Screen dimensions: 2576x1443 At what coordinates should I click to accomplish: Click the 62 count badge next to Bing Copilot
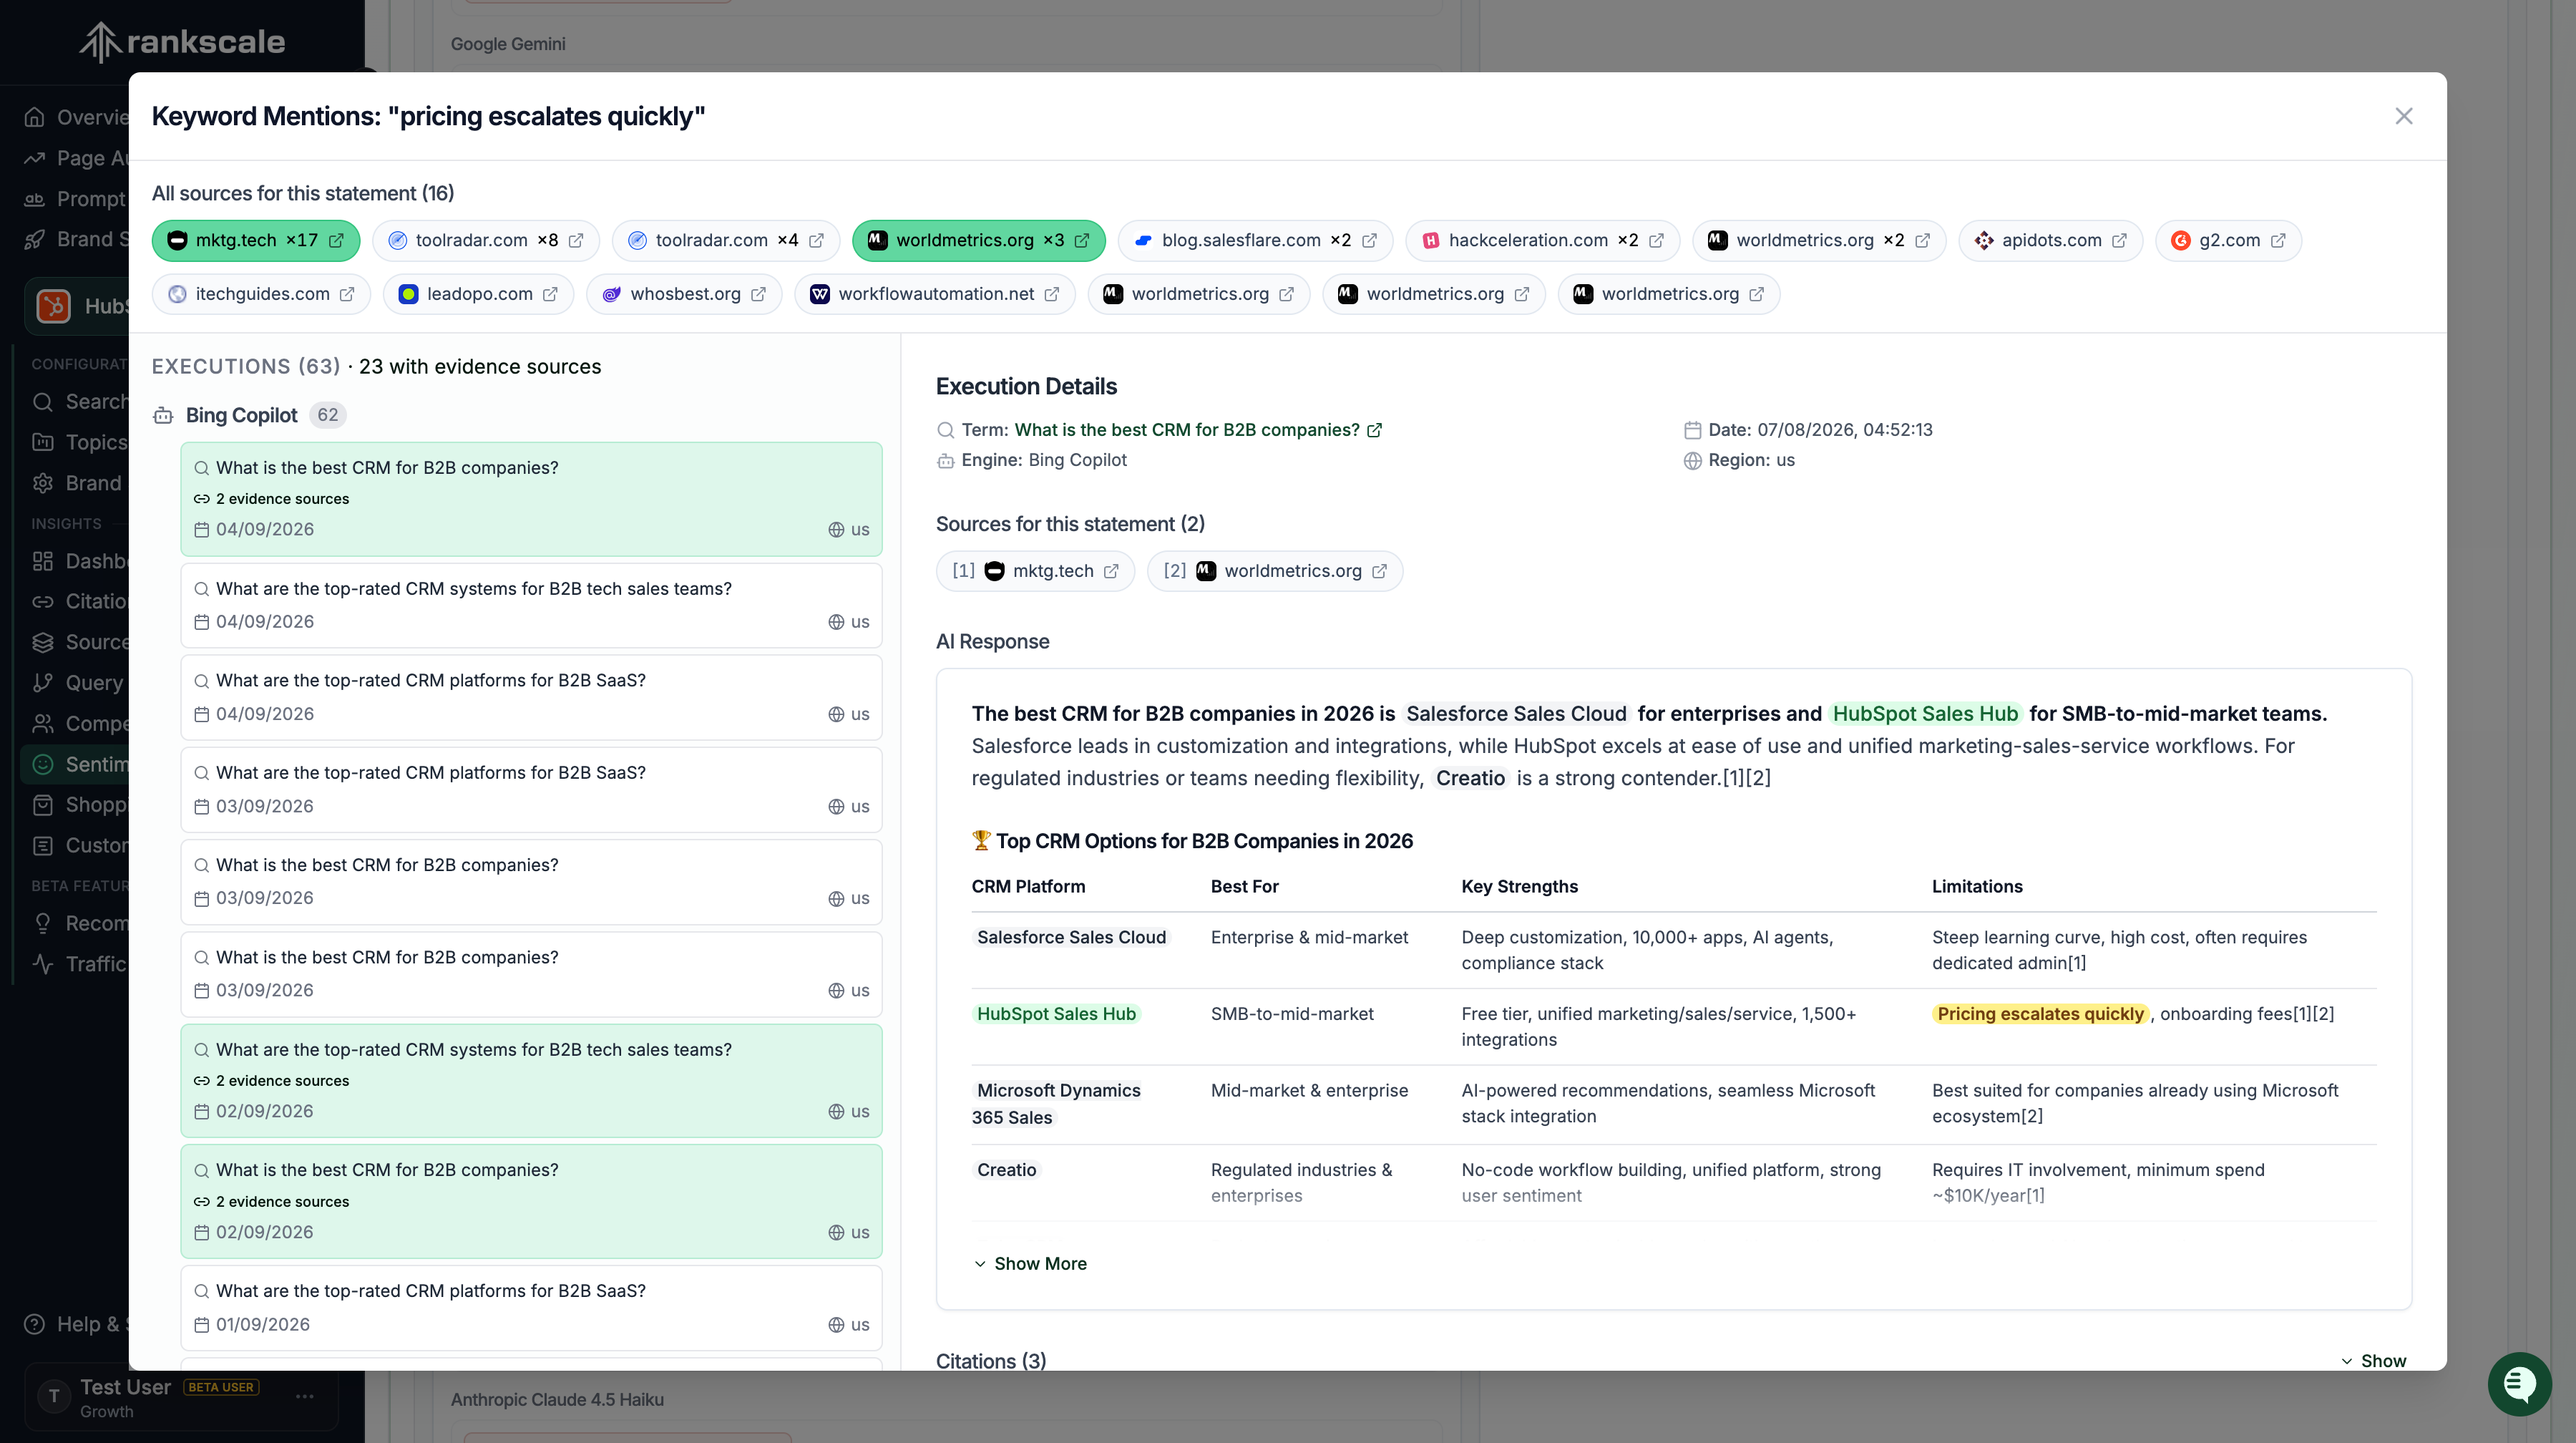[x=327, y=415]
